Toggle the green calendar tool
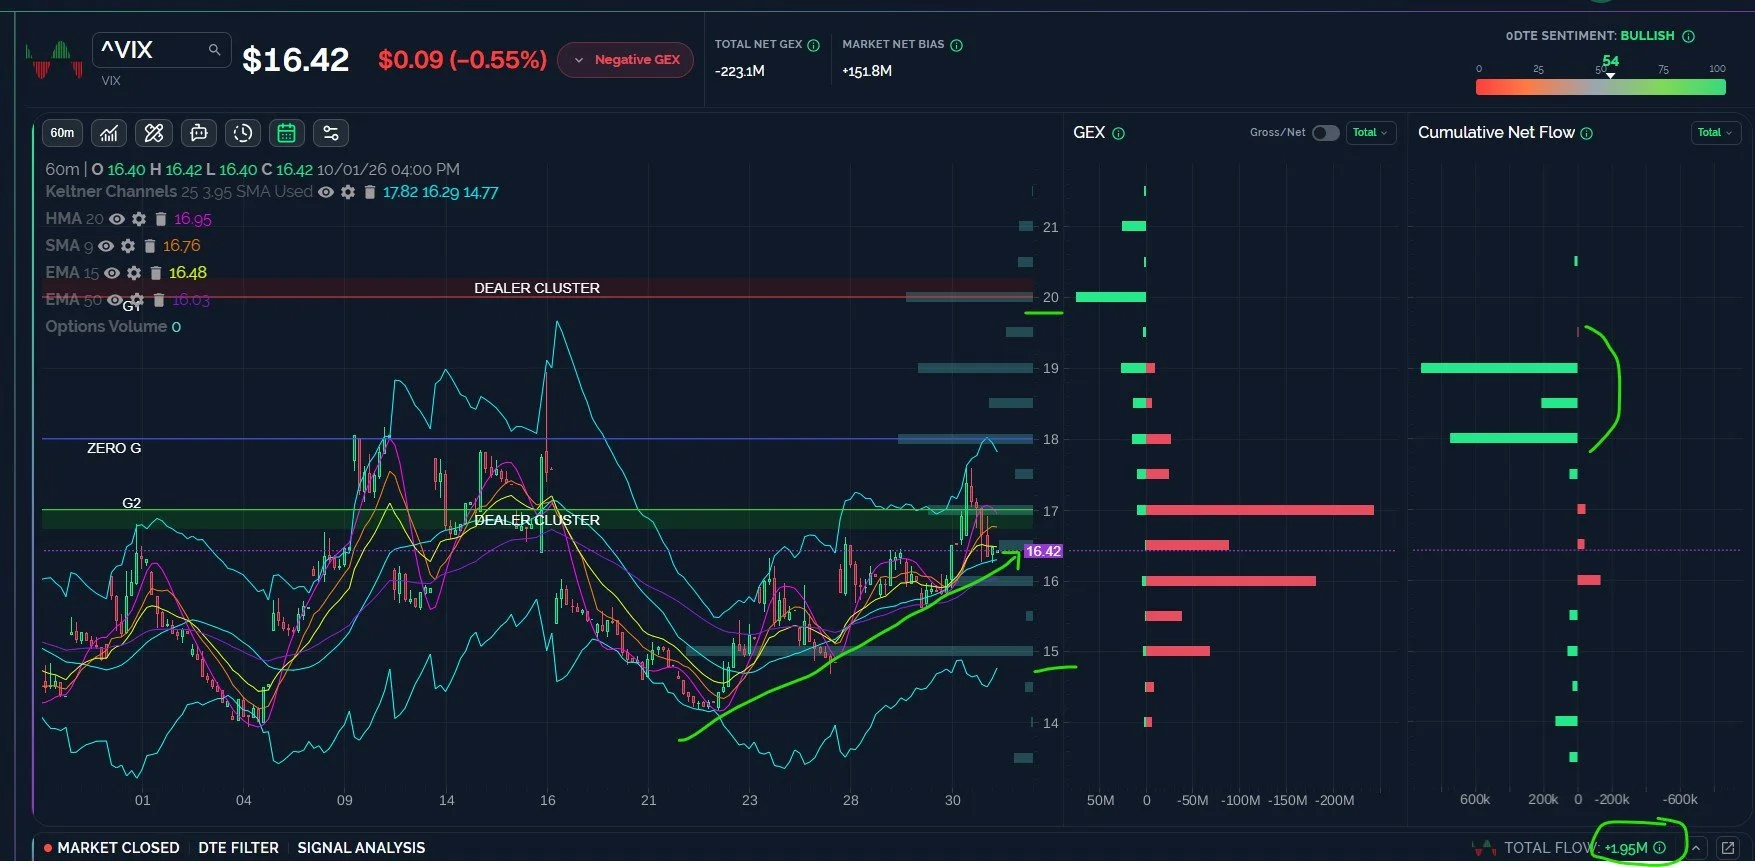The image size is (1755, 867). [286, 133]
